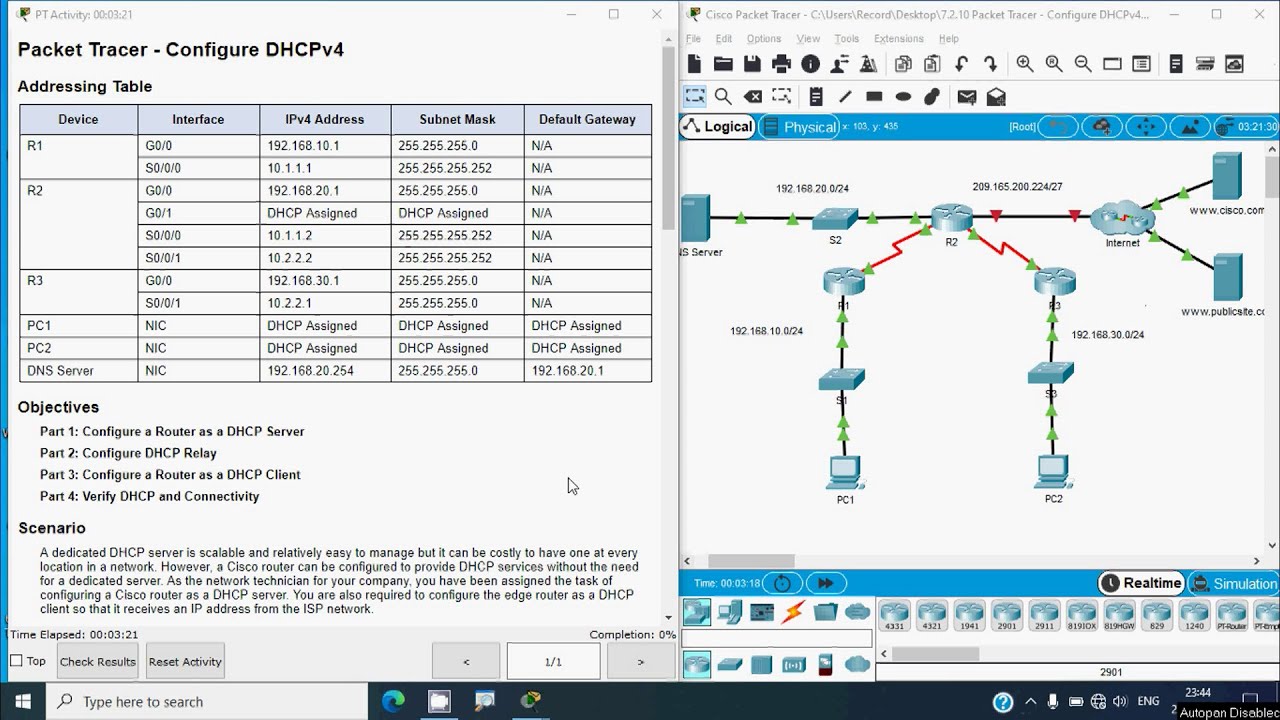Choose the Resize Shape tool
This screenshot has height=720, width=1280.
point(781,97)
